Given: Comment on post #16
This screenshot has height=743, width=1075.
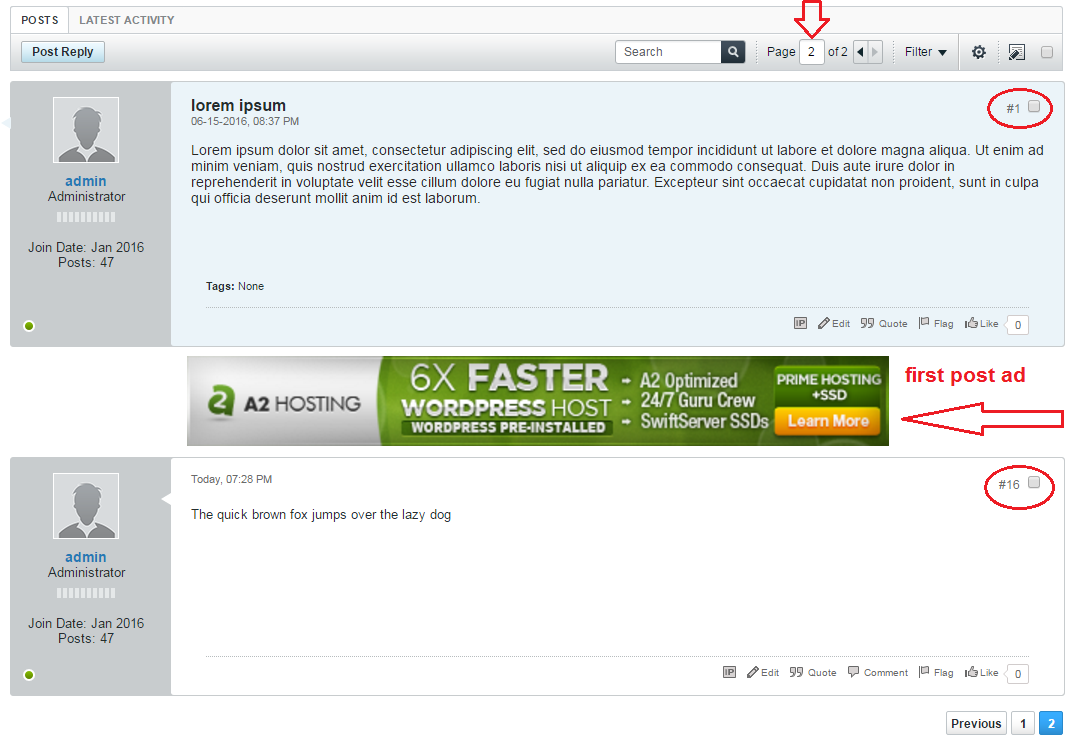Looking at the screenshot, I should click(878, 672).
